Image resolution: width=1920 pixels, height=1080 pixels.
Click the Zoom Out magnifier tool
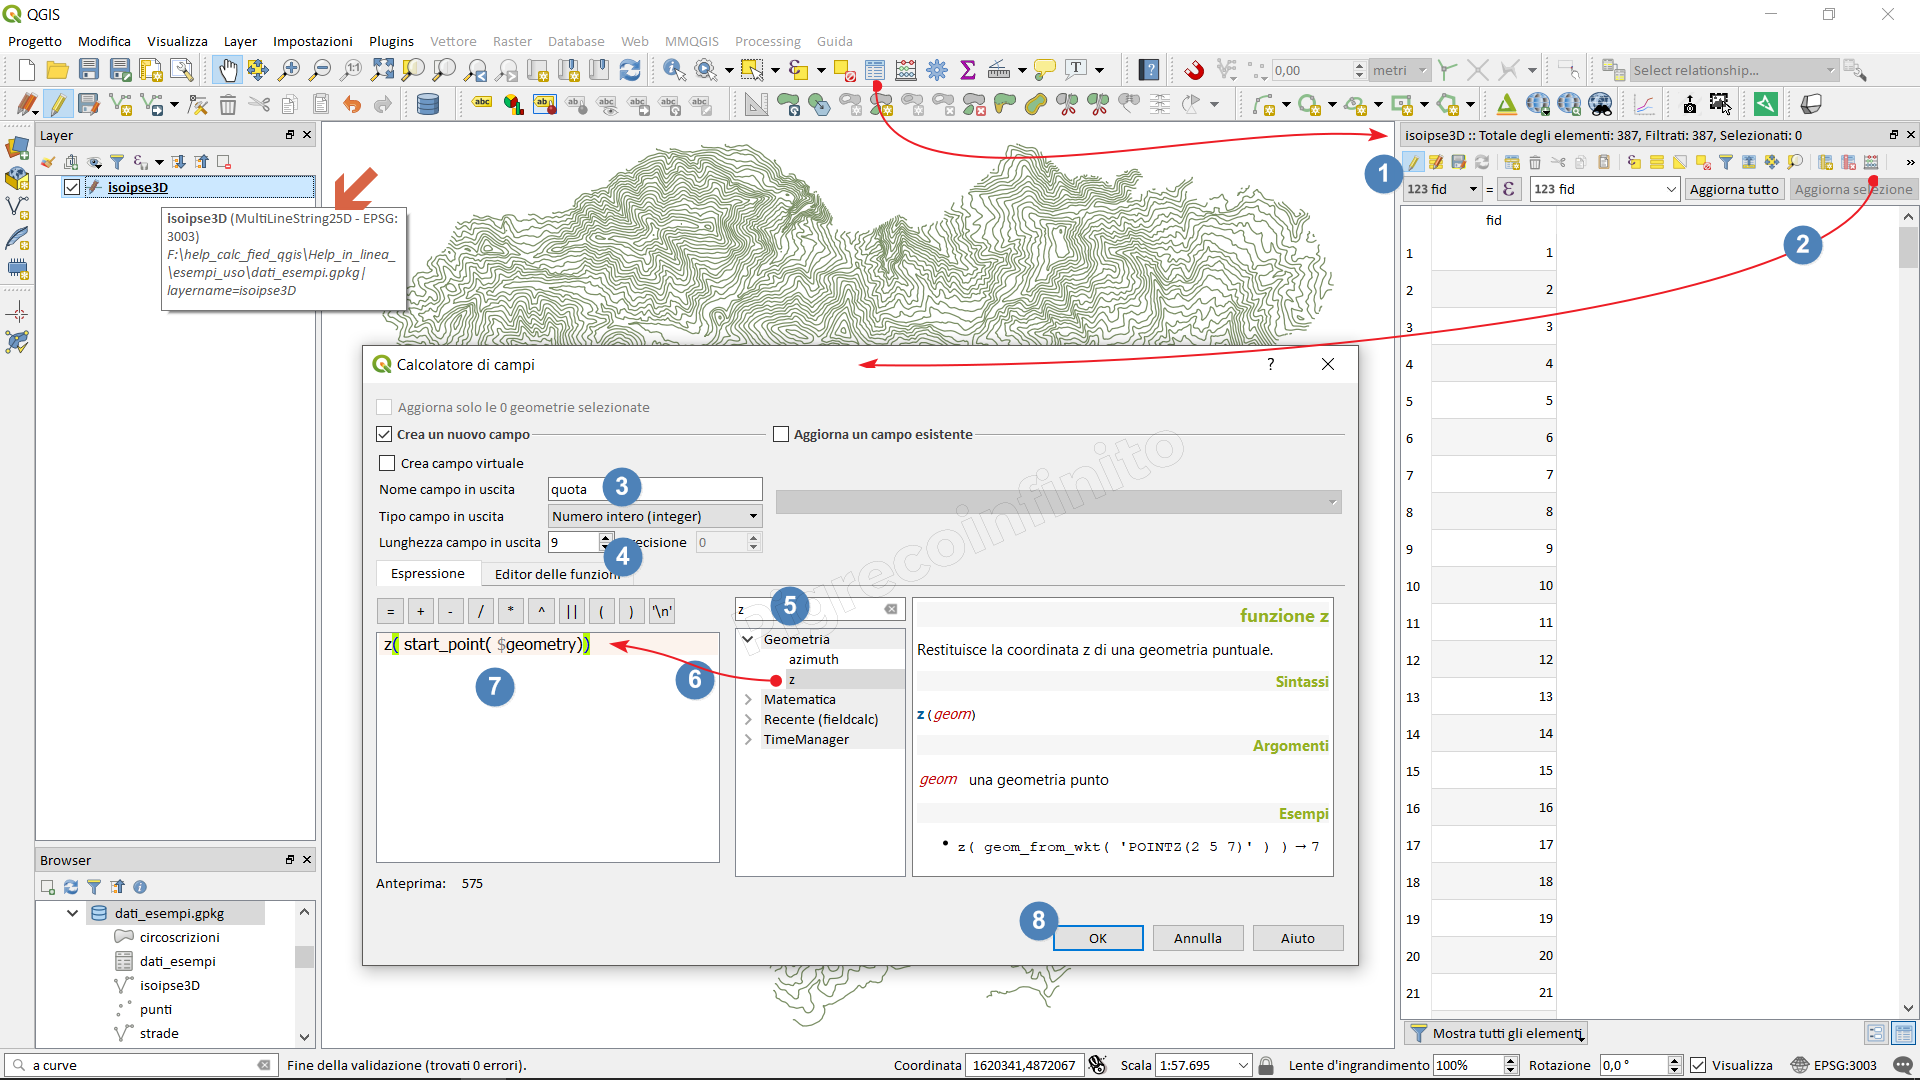[320, 70]
